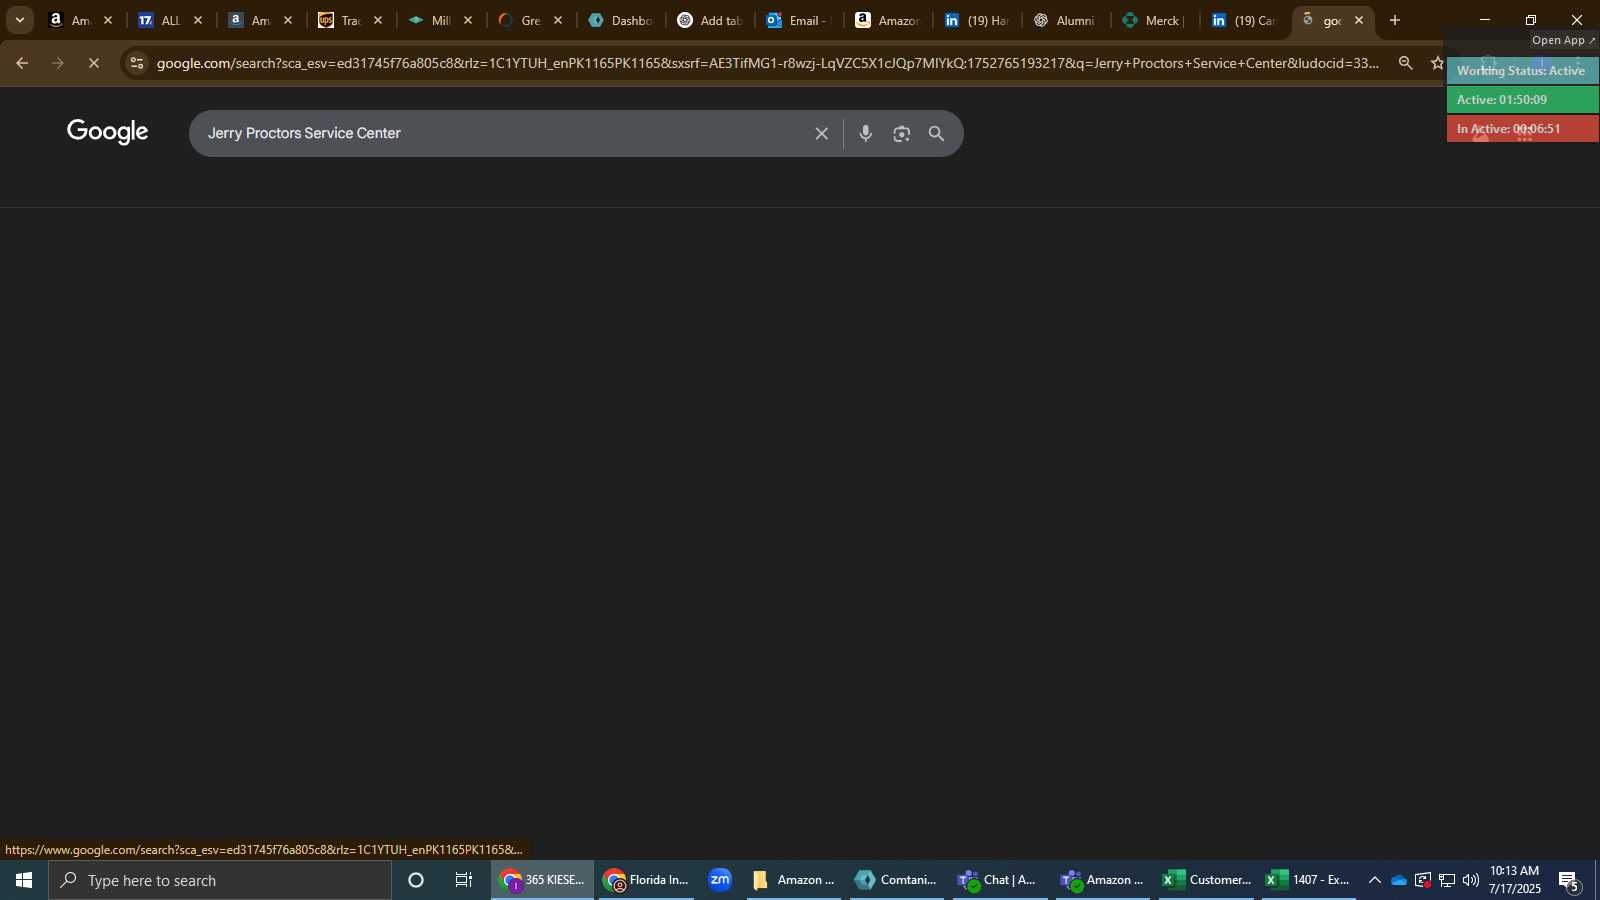The height and width of the screenshot is (900, 1600).
Task: Click the Open App link
Action: click(x=1564, y=40)
